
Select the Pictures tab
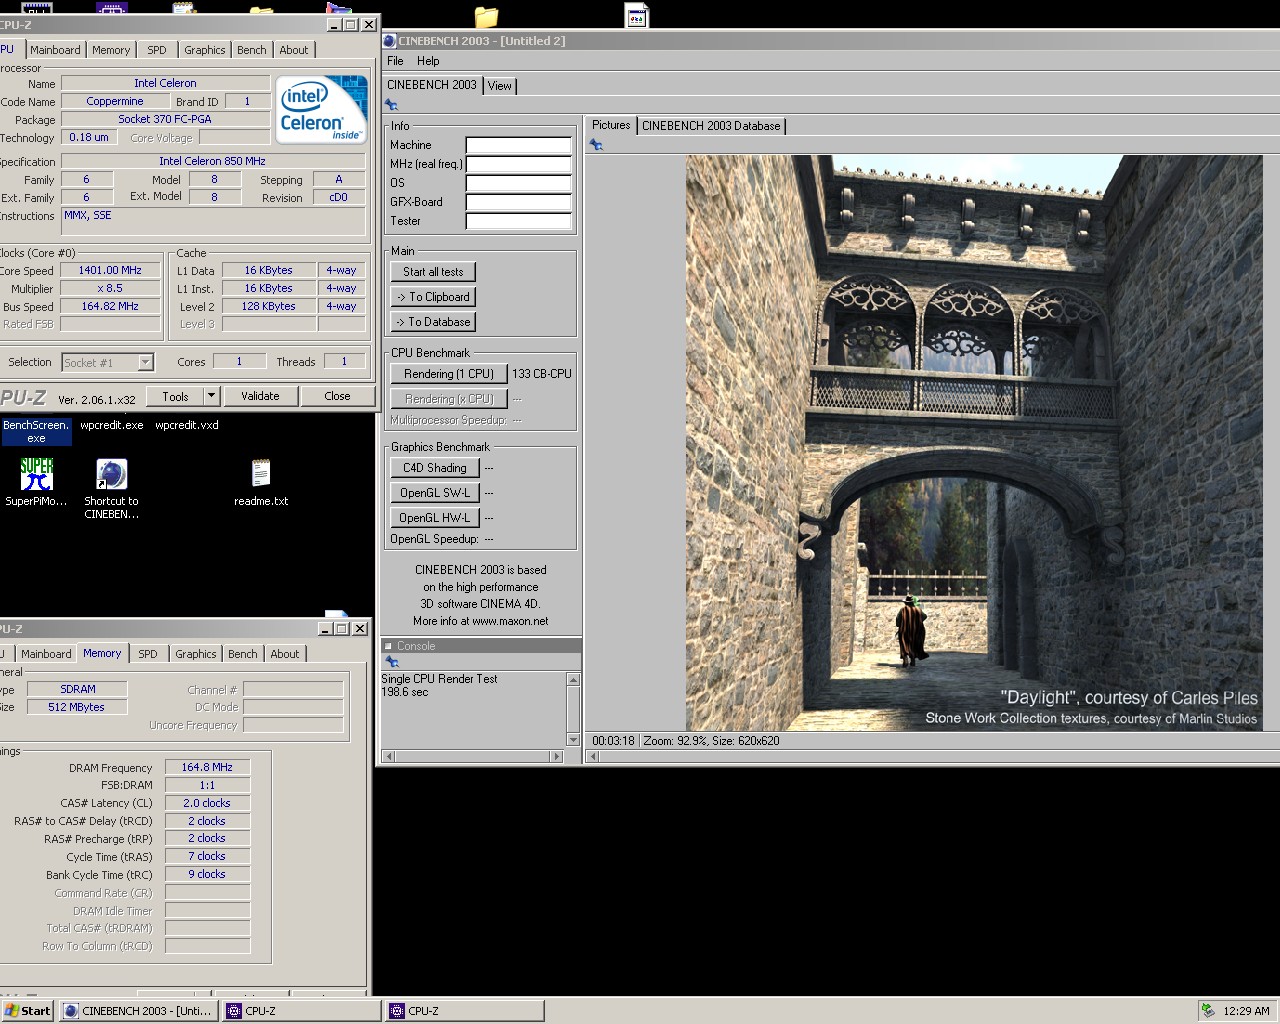(611, 125)
